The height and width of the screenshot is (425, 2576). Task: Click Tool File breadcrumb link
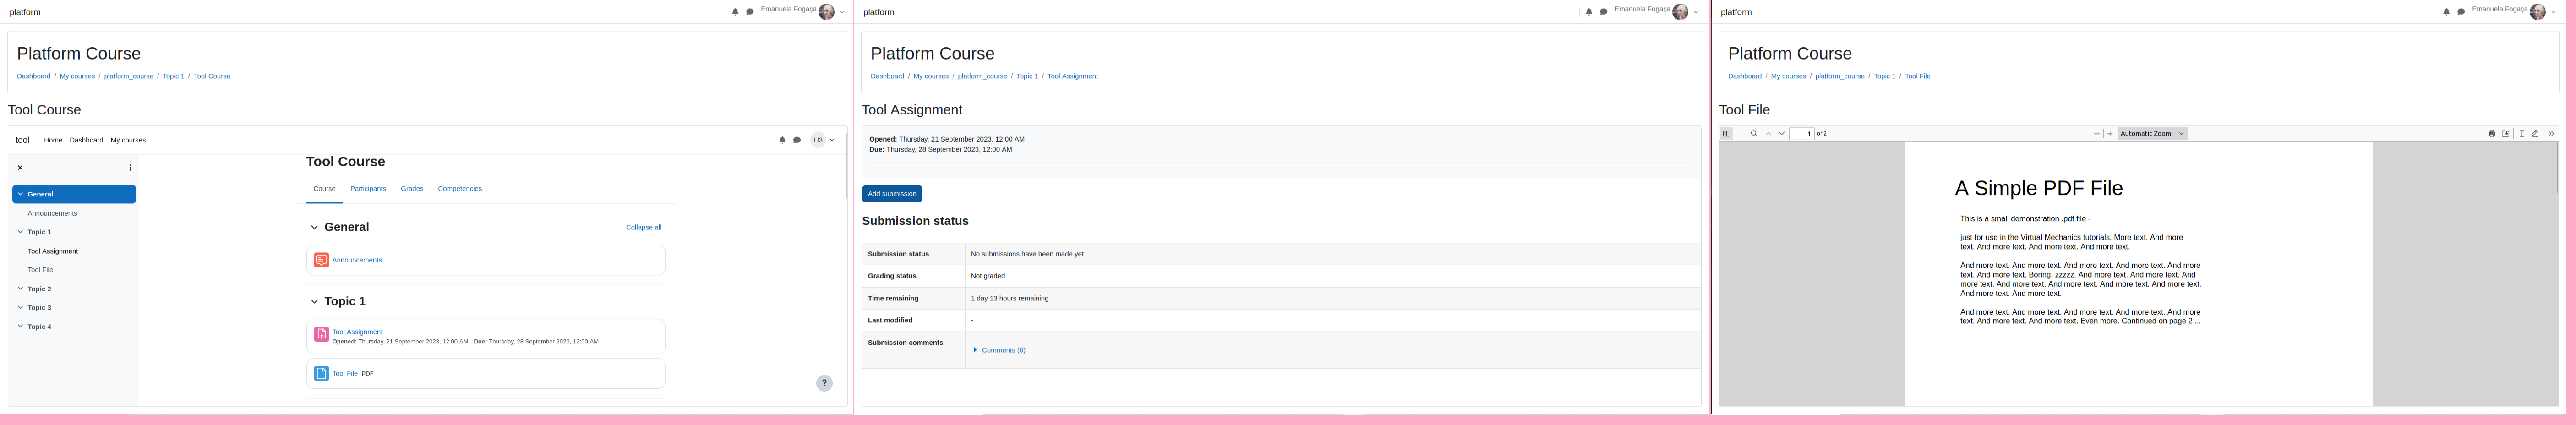click(1917, 76)
